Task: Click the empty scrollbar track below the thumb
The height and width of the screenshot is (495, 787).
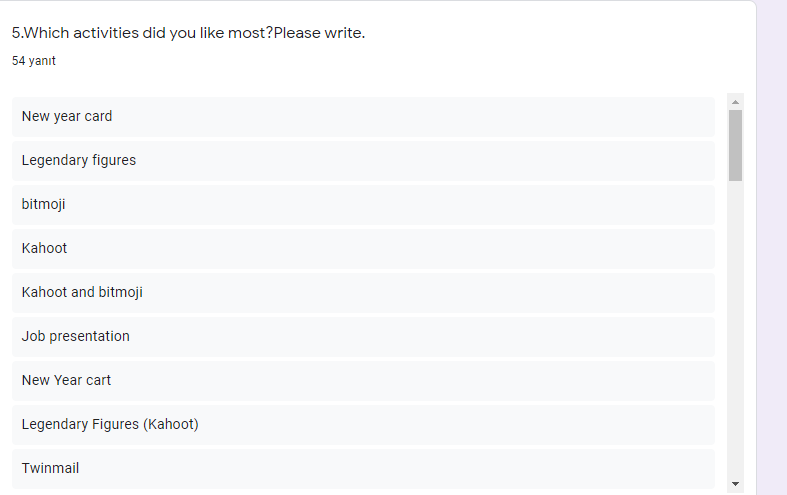Action: pyautogui.click(x=736, y=330)
